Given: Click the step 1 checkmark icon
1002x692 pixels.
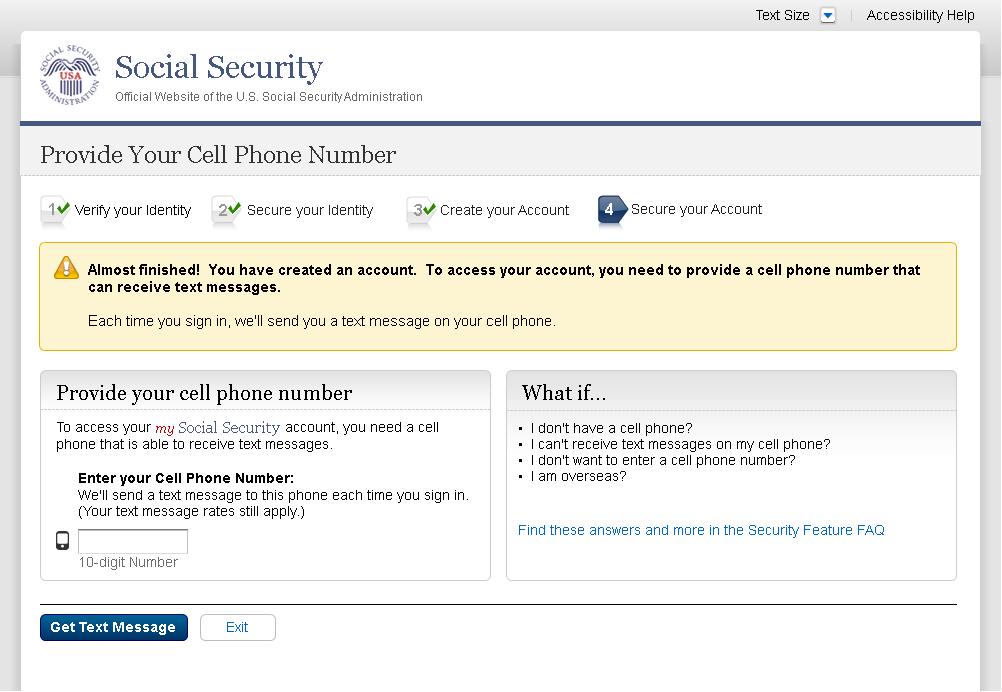Looking at the screenshot, I should click(x=64, y=209).
